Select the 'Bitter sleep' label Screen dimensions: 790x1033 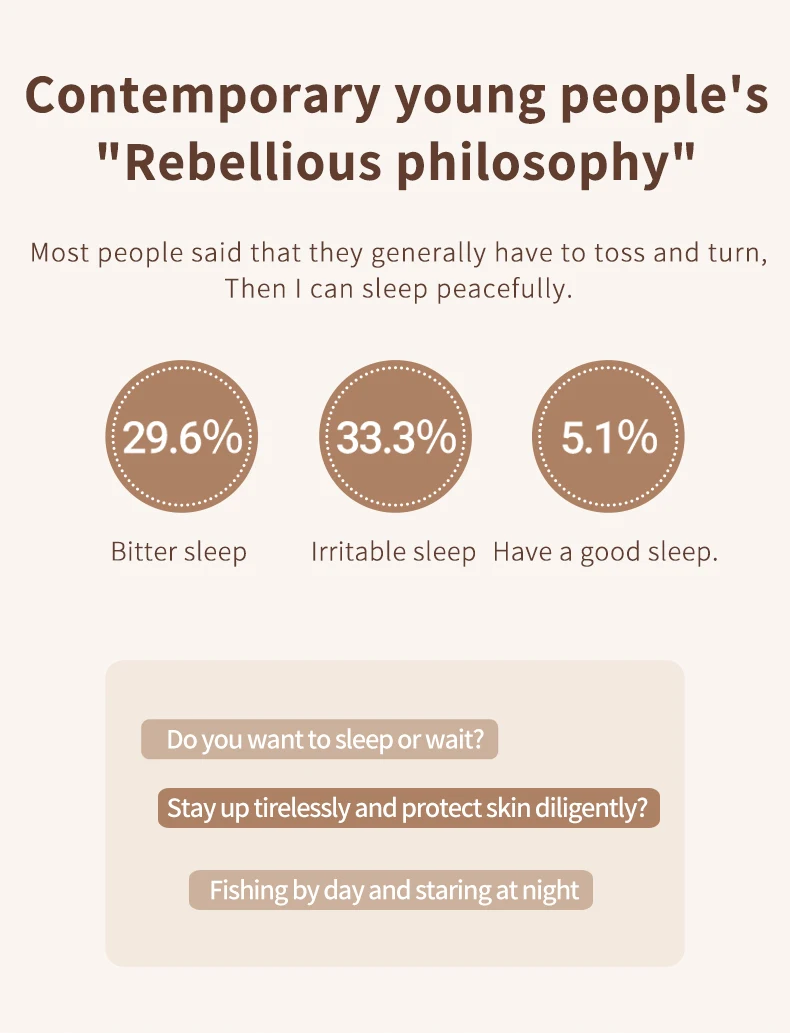(179, 552)
